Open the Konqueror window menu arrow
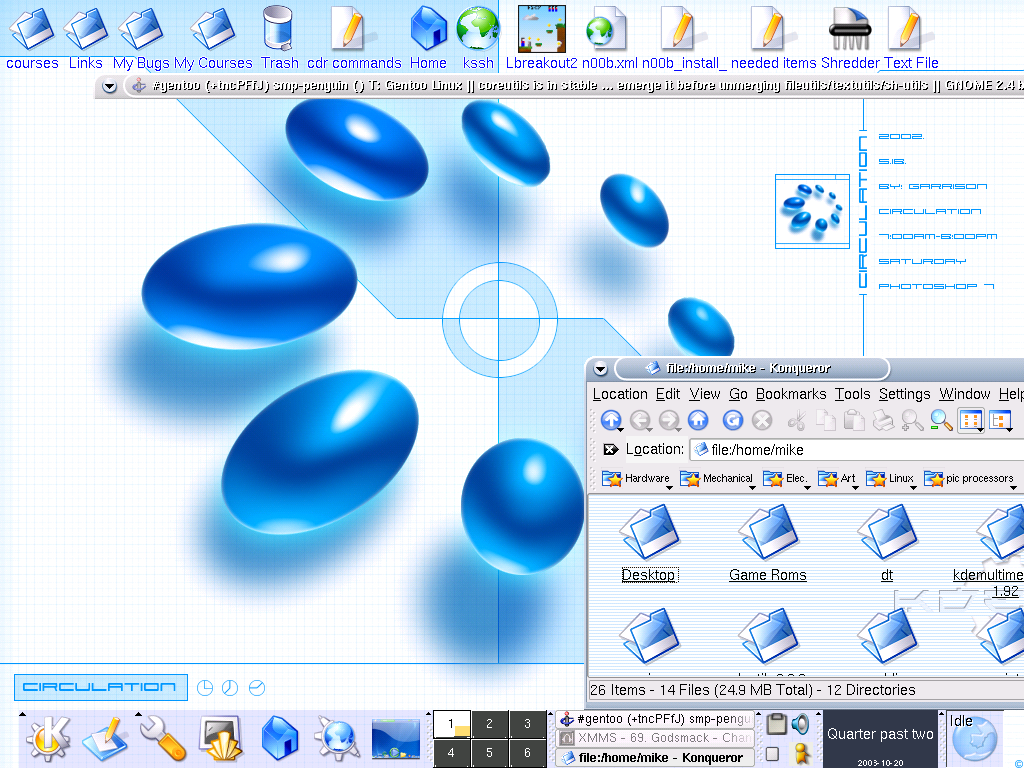The height and width of the screenshot is (768, 1024). 600,369
